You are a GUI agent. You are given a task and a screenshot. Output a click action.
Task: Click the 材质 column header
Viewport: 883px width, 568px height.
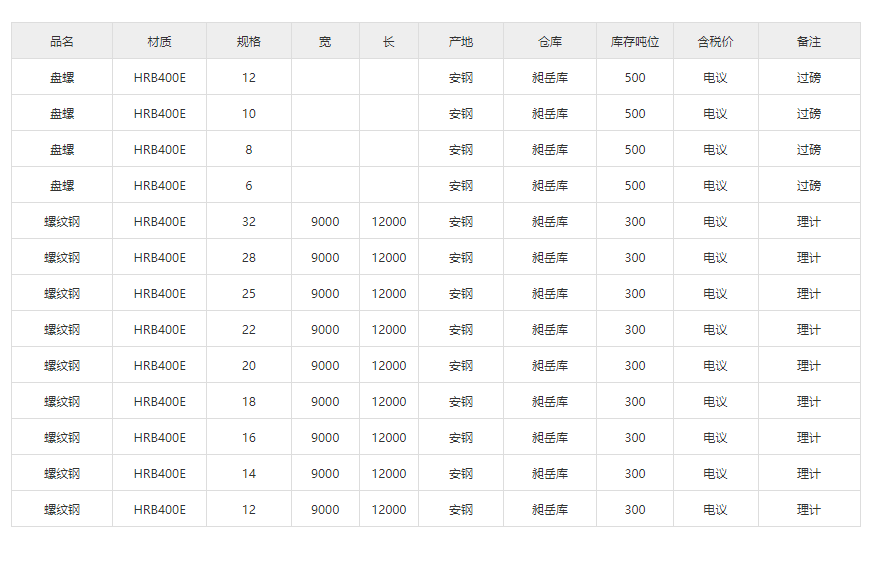pos(159,41)
